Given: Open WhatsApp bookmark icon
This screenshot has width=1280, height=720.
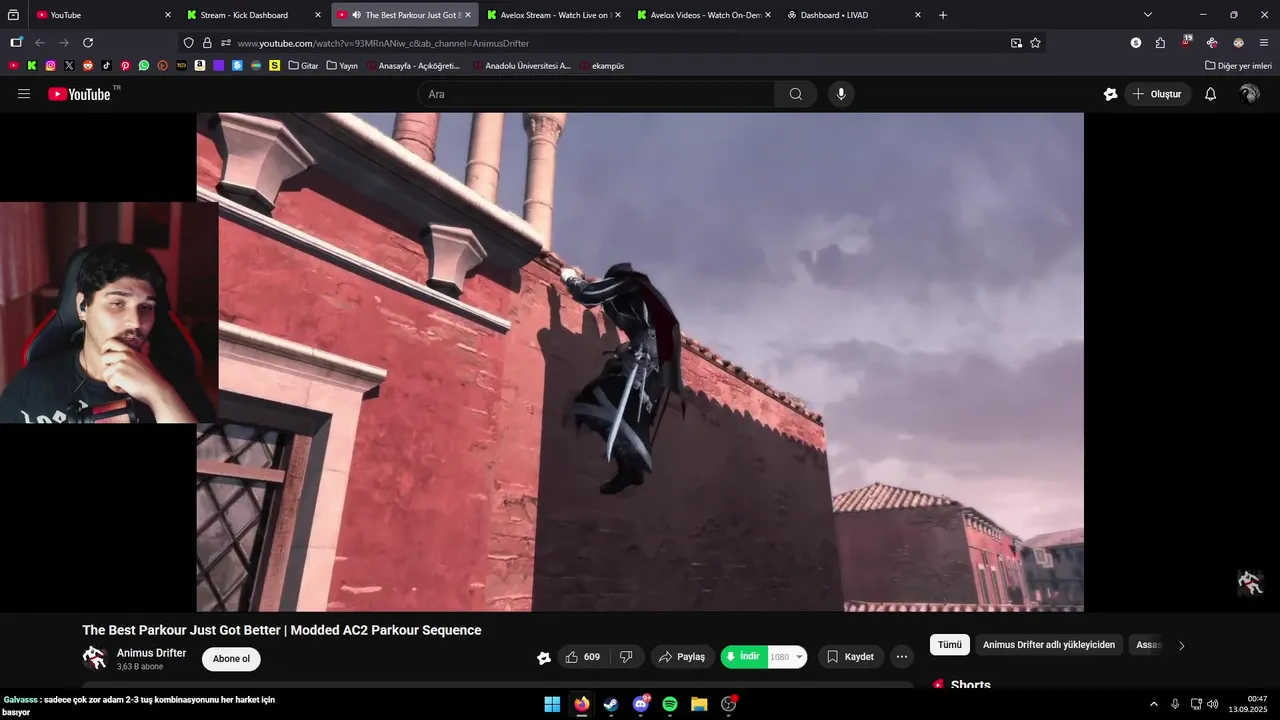Looking at the screenshot, I should tap(144, 66).
